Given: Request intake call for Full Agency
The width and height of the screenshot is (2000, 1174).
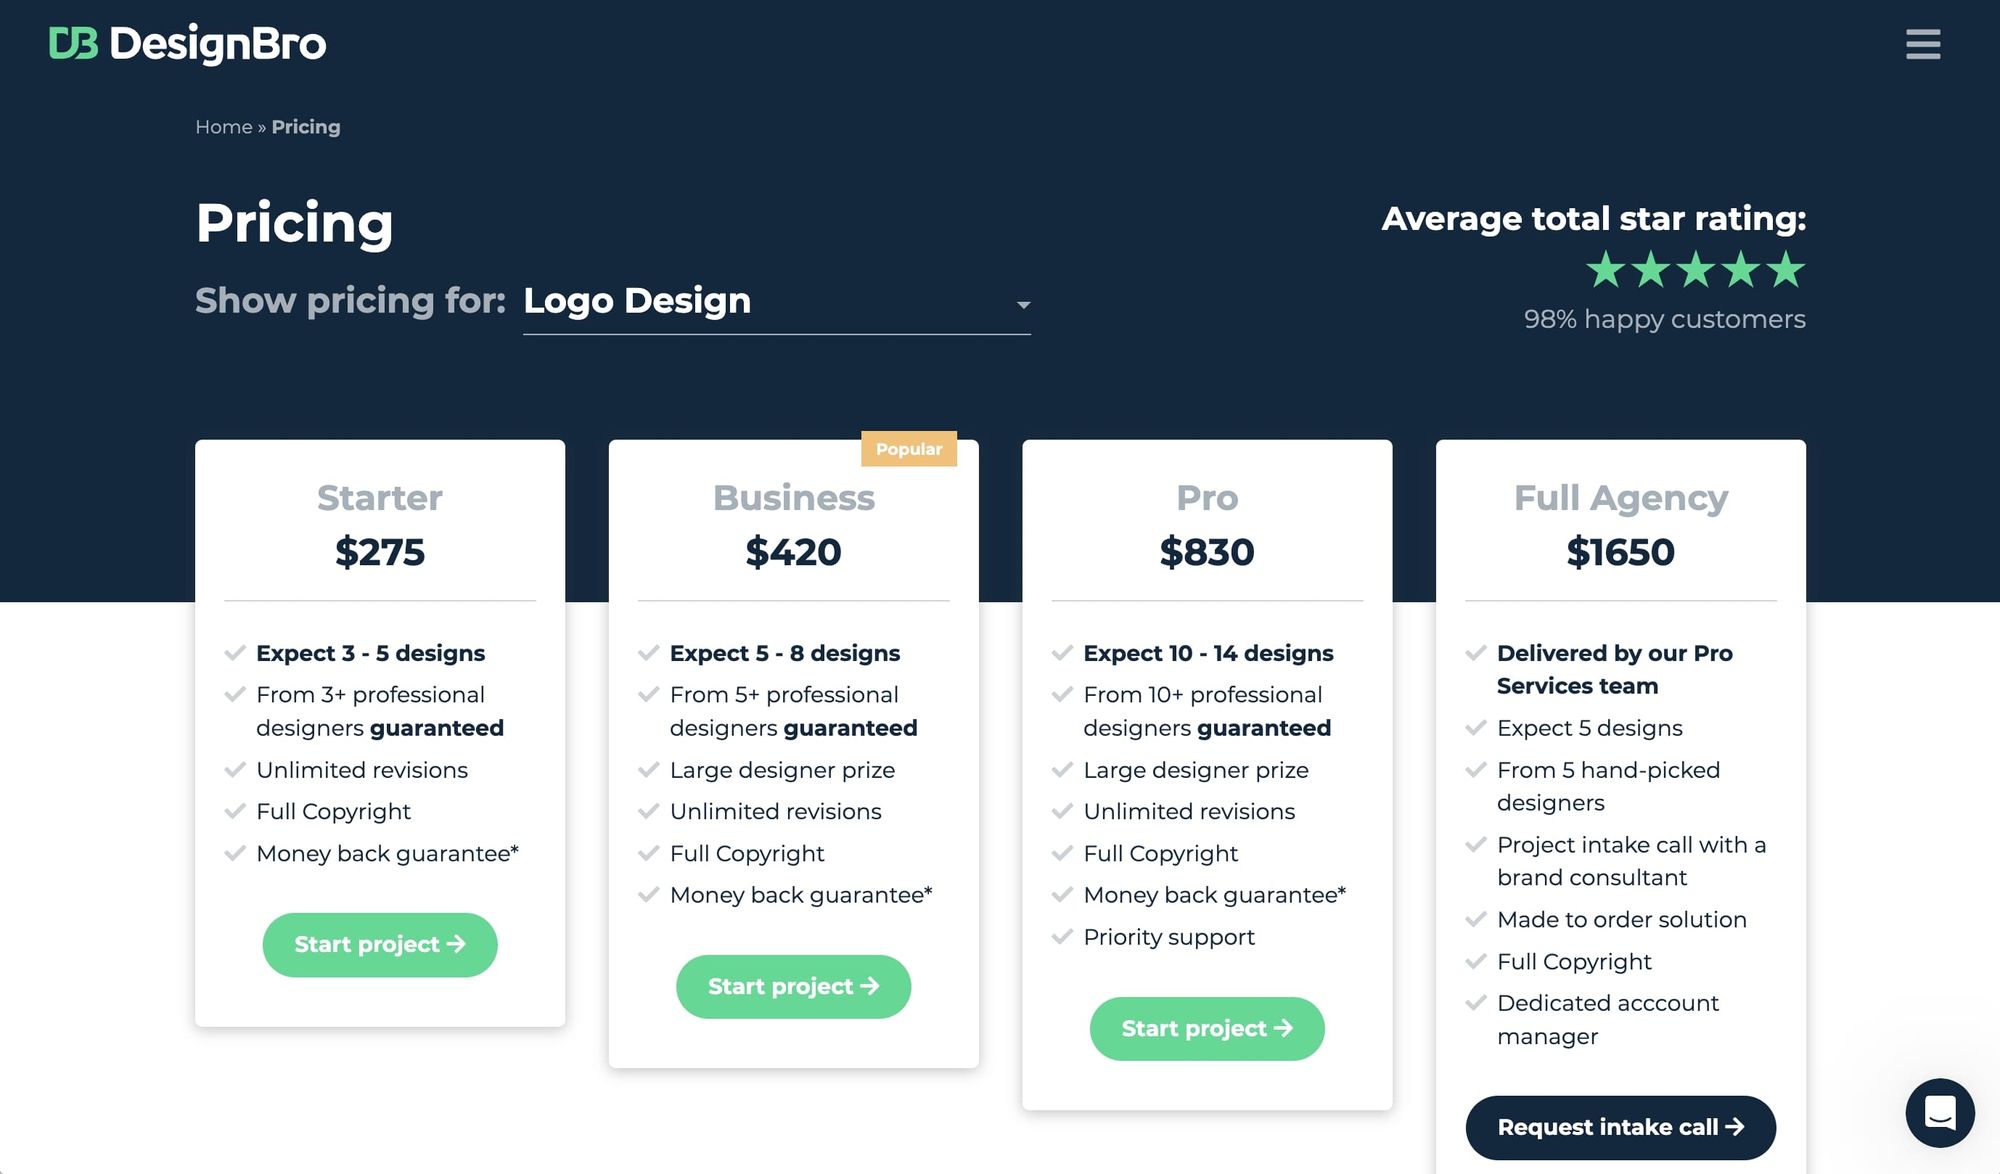Looking at the screenshot, I should pos(1621,1126).
